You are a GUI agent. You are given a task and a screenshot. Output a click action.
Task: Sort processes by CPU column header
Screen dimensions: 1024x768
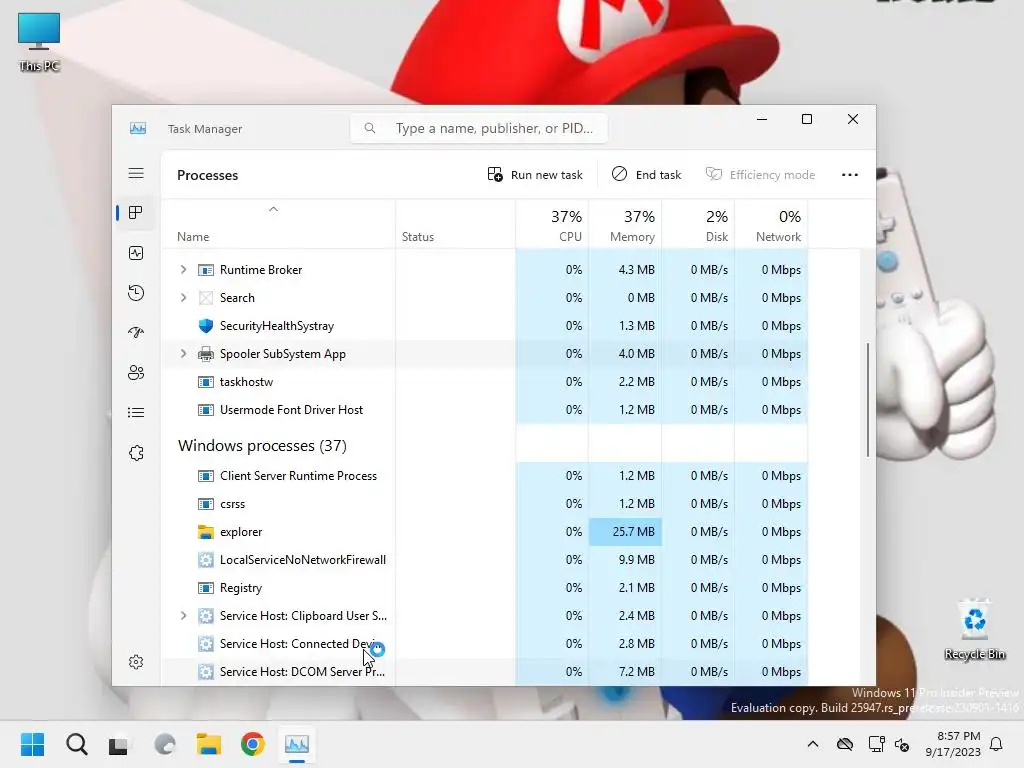(552, 225)
